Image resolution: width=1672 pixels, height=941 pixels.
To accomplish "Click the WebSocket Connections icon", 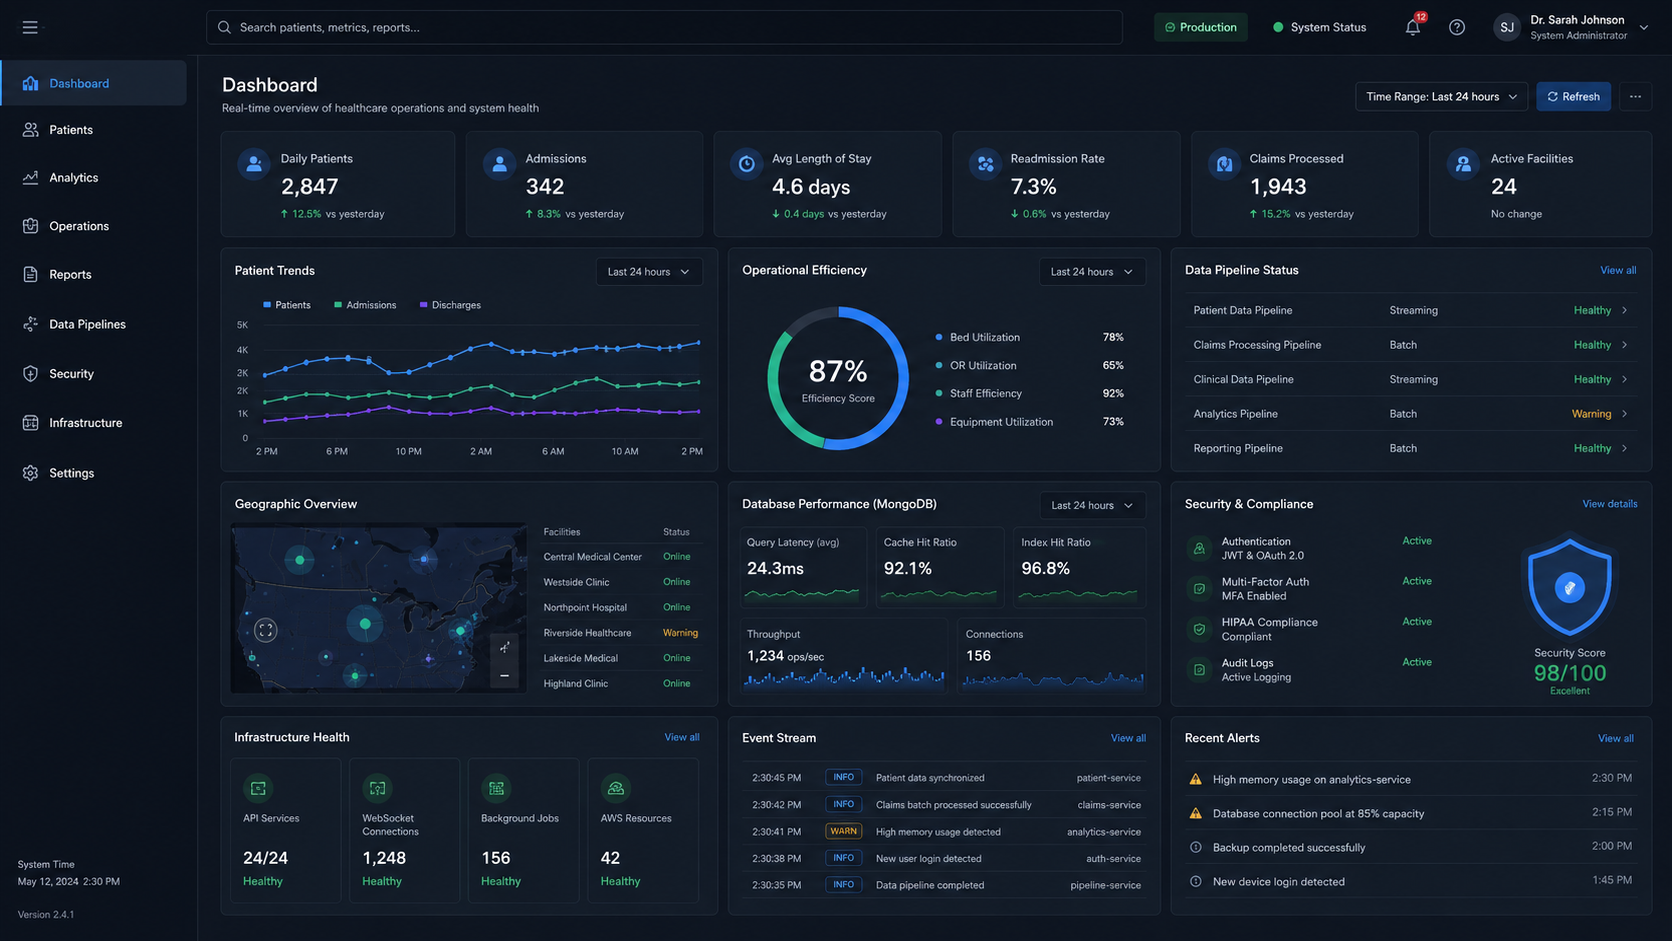I will [377, 789].
